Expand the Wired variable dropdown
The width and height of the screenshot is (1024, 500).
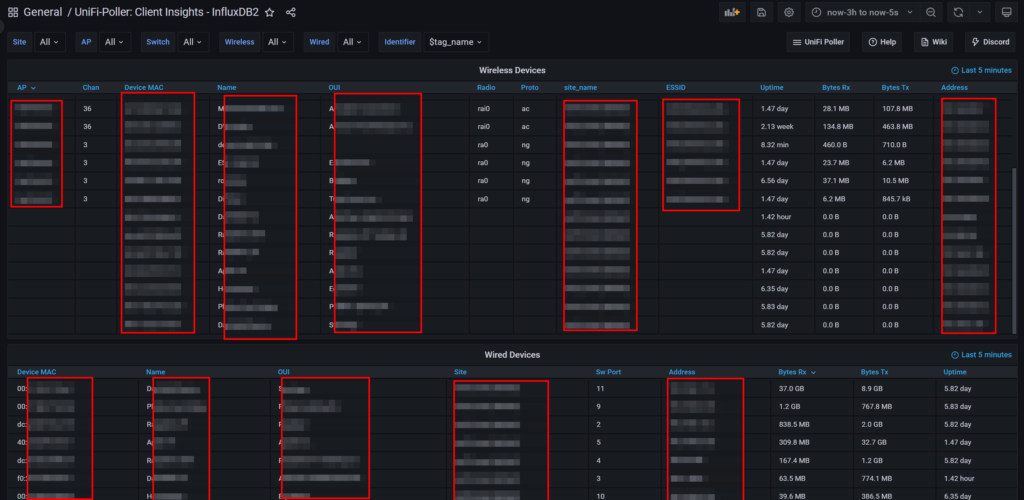[x=353, y=42]
